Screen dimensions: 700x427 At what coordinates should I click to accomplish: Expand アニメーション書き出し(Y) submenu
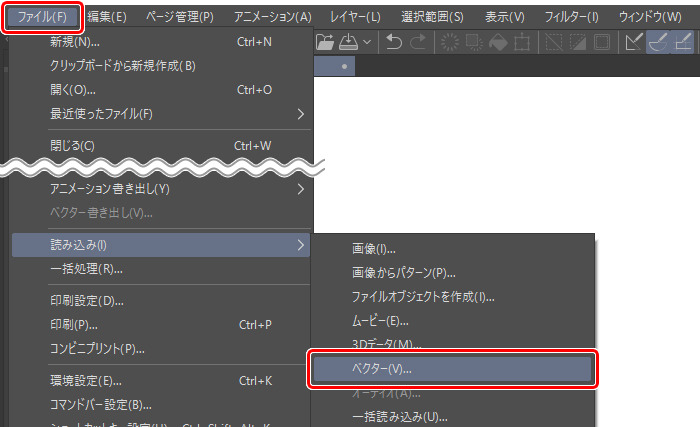click(161, 189)
